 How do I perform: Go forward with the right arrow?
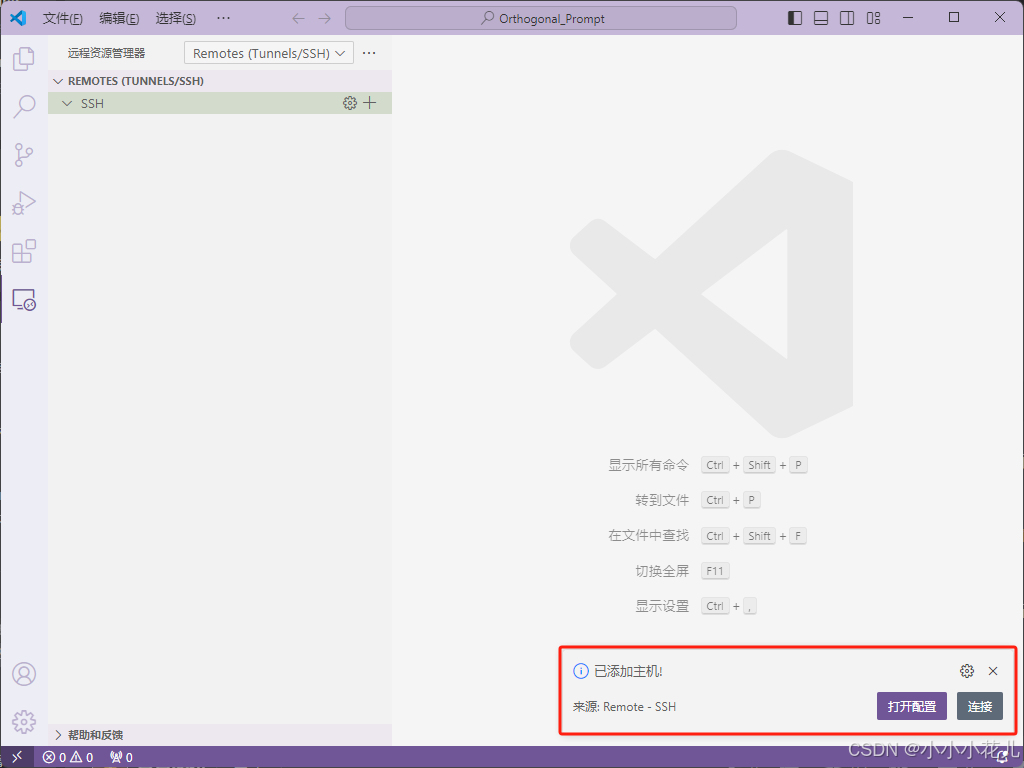tap(325, 18)
